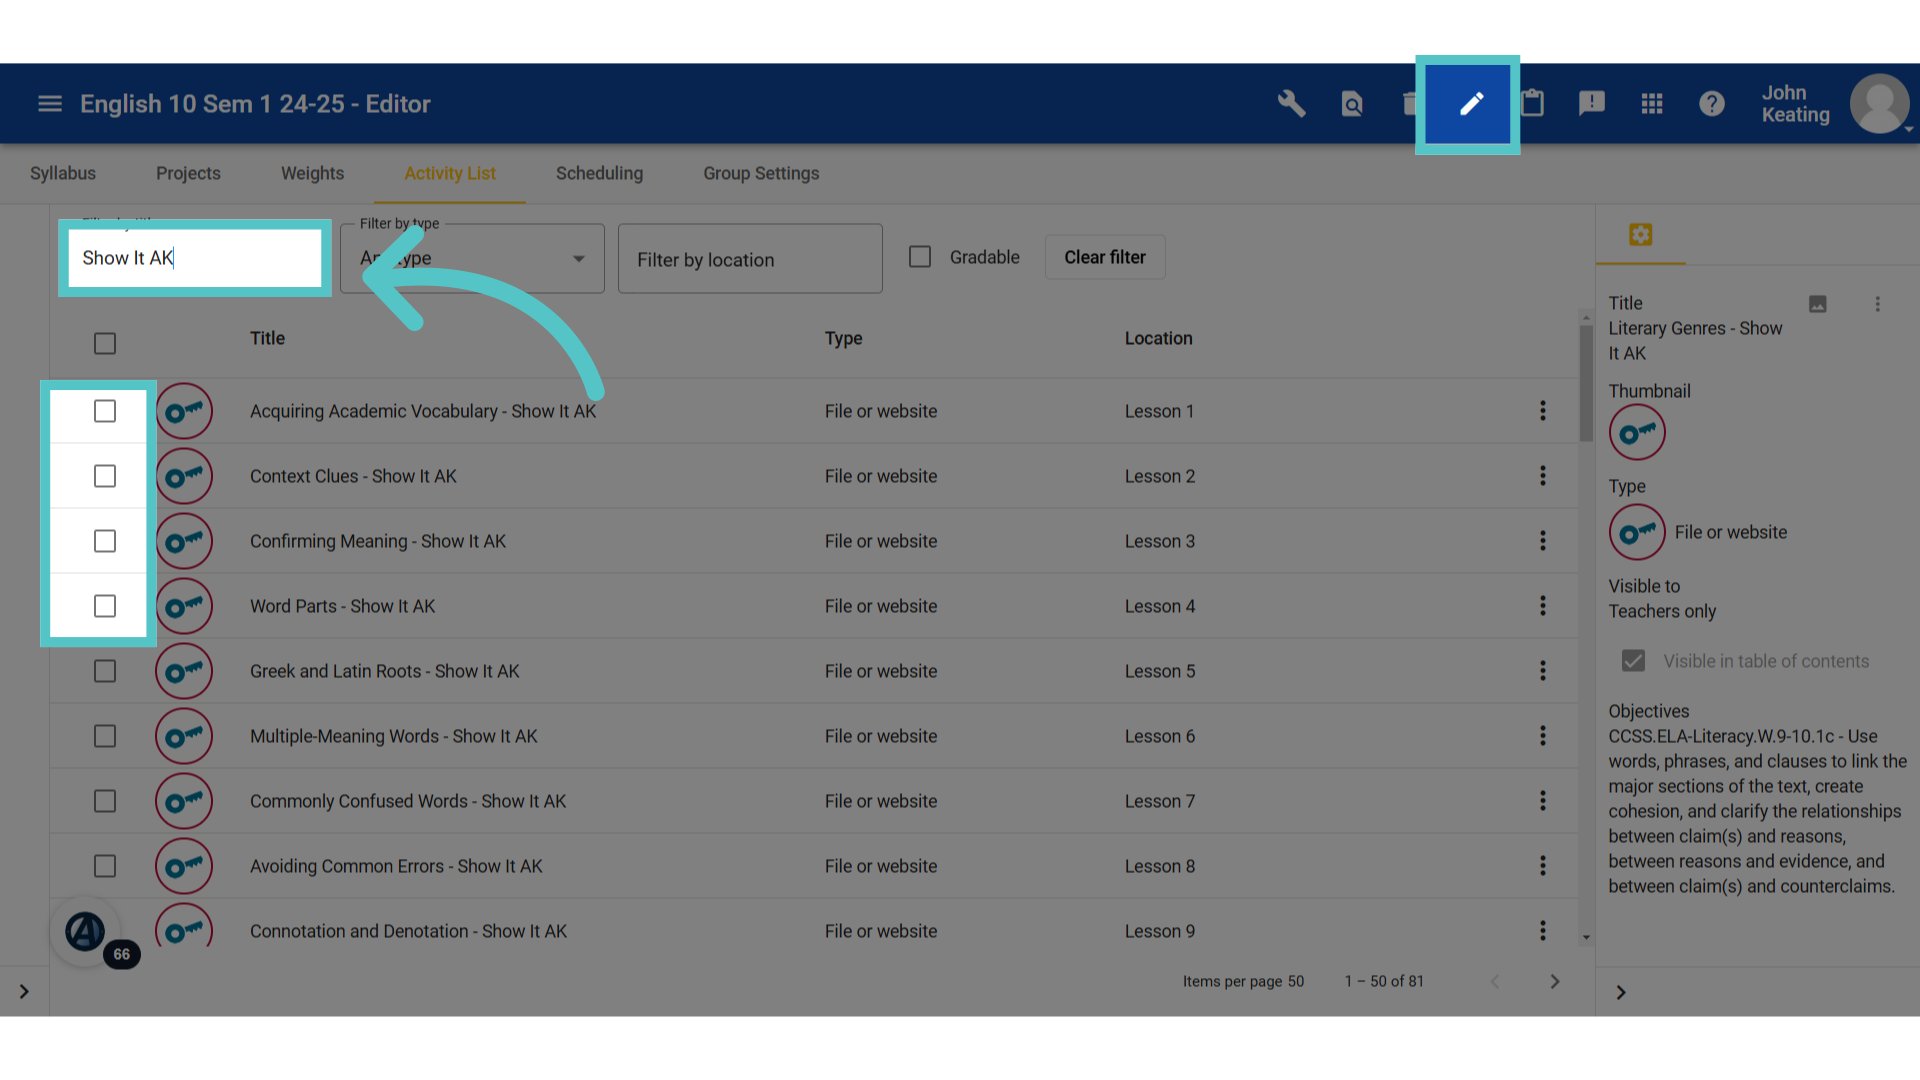Open Word Parts - Show It AK

click(x=342, y=606)
